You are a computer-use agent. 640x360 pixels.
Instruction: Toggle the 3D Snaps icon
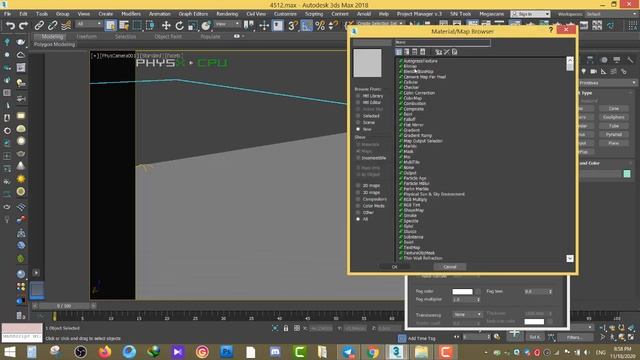click(293, 25)
